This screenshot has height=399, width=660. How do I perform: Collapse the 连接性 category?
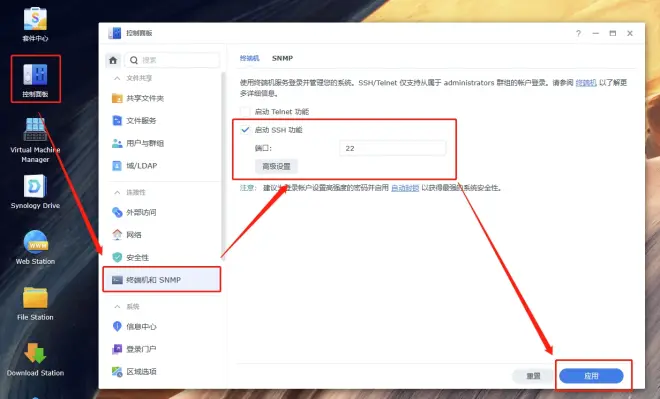(117, 192)
